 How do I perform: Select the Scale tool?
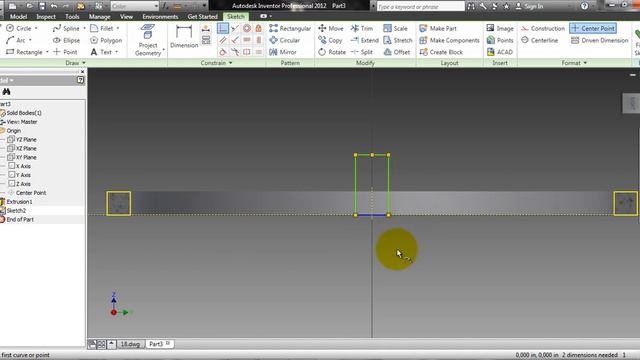(395, 28)
